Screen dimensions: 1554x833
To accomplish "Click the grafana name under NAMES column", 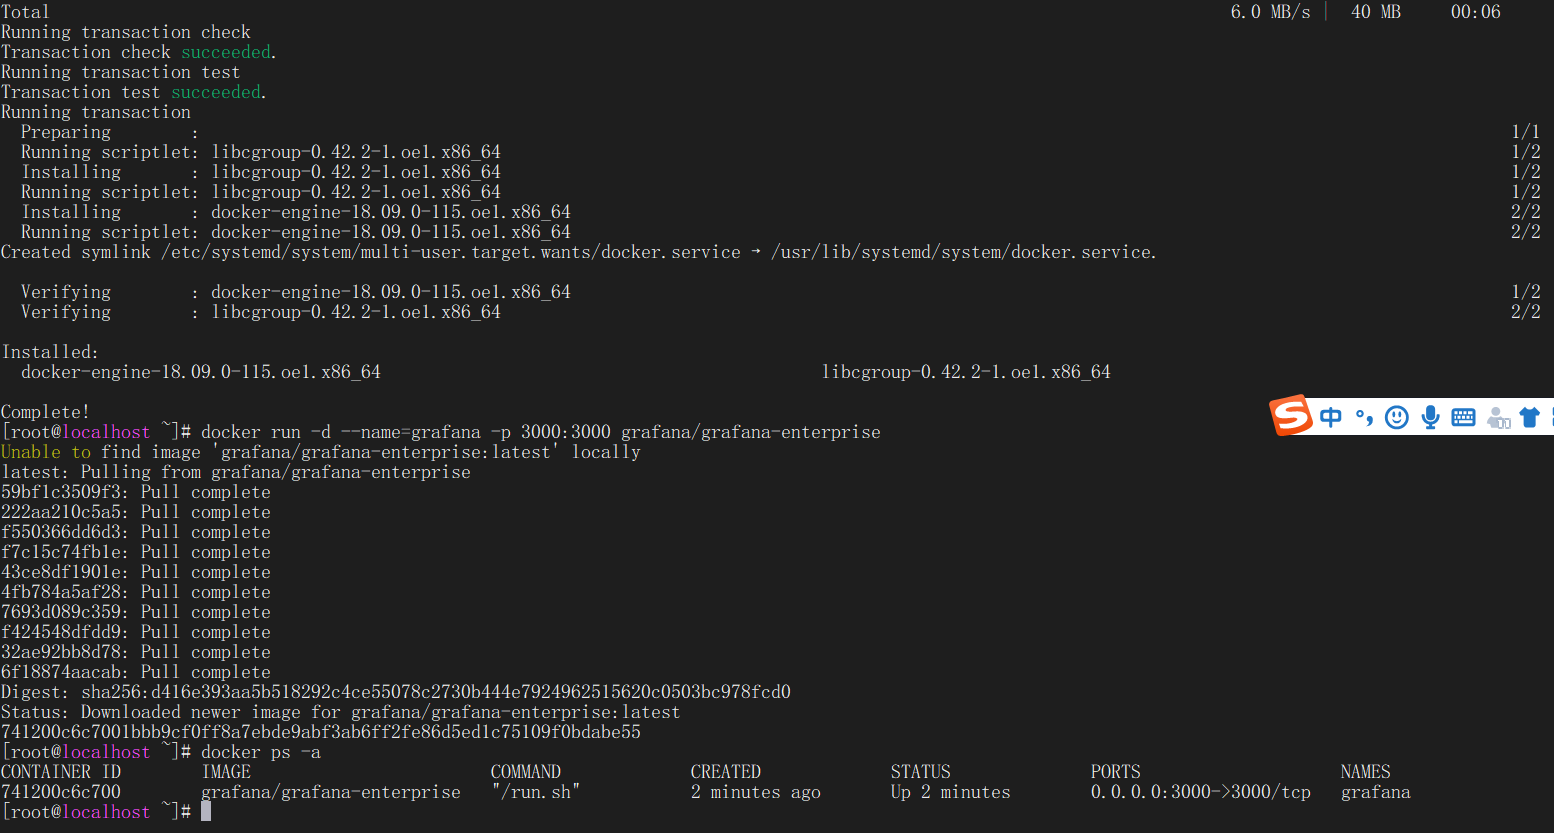I will pyautogui.click(x=1375, y=792).
